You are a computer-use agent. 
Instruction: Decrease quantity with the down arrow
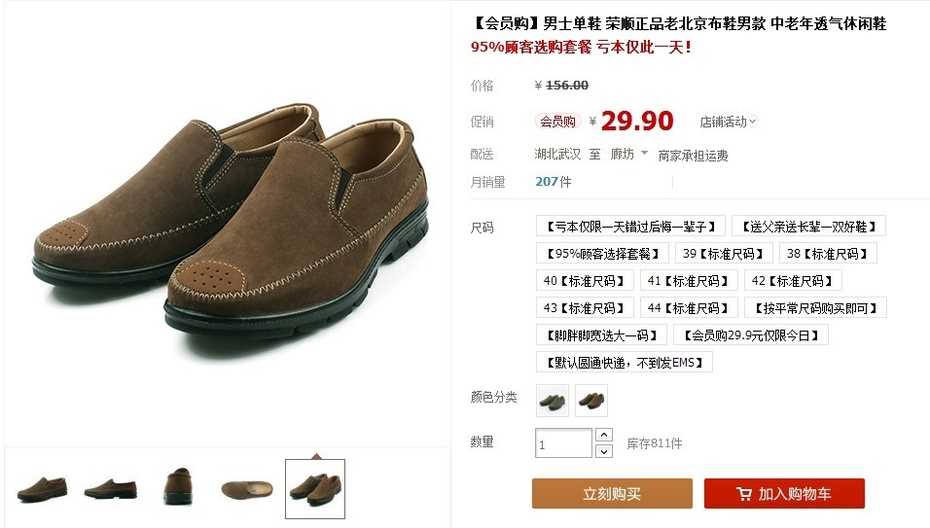604,451
